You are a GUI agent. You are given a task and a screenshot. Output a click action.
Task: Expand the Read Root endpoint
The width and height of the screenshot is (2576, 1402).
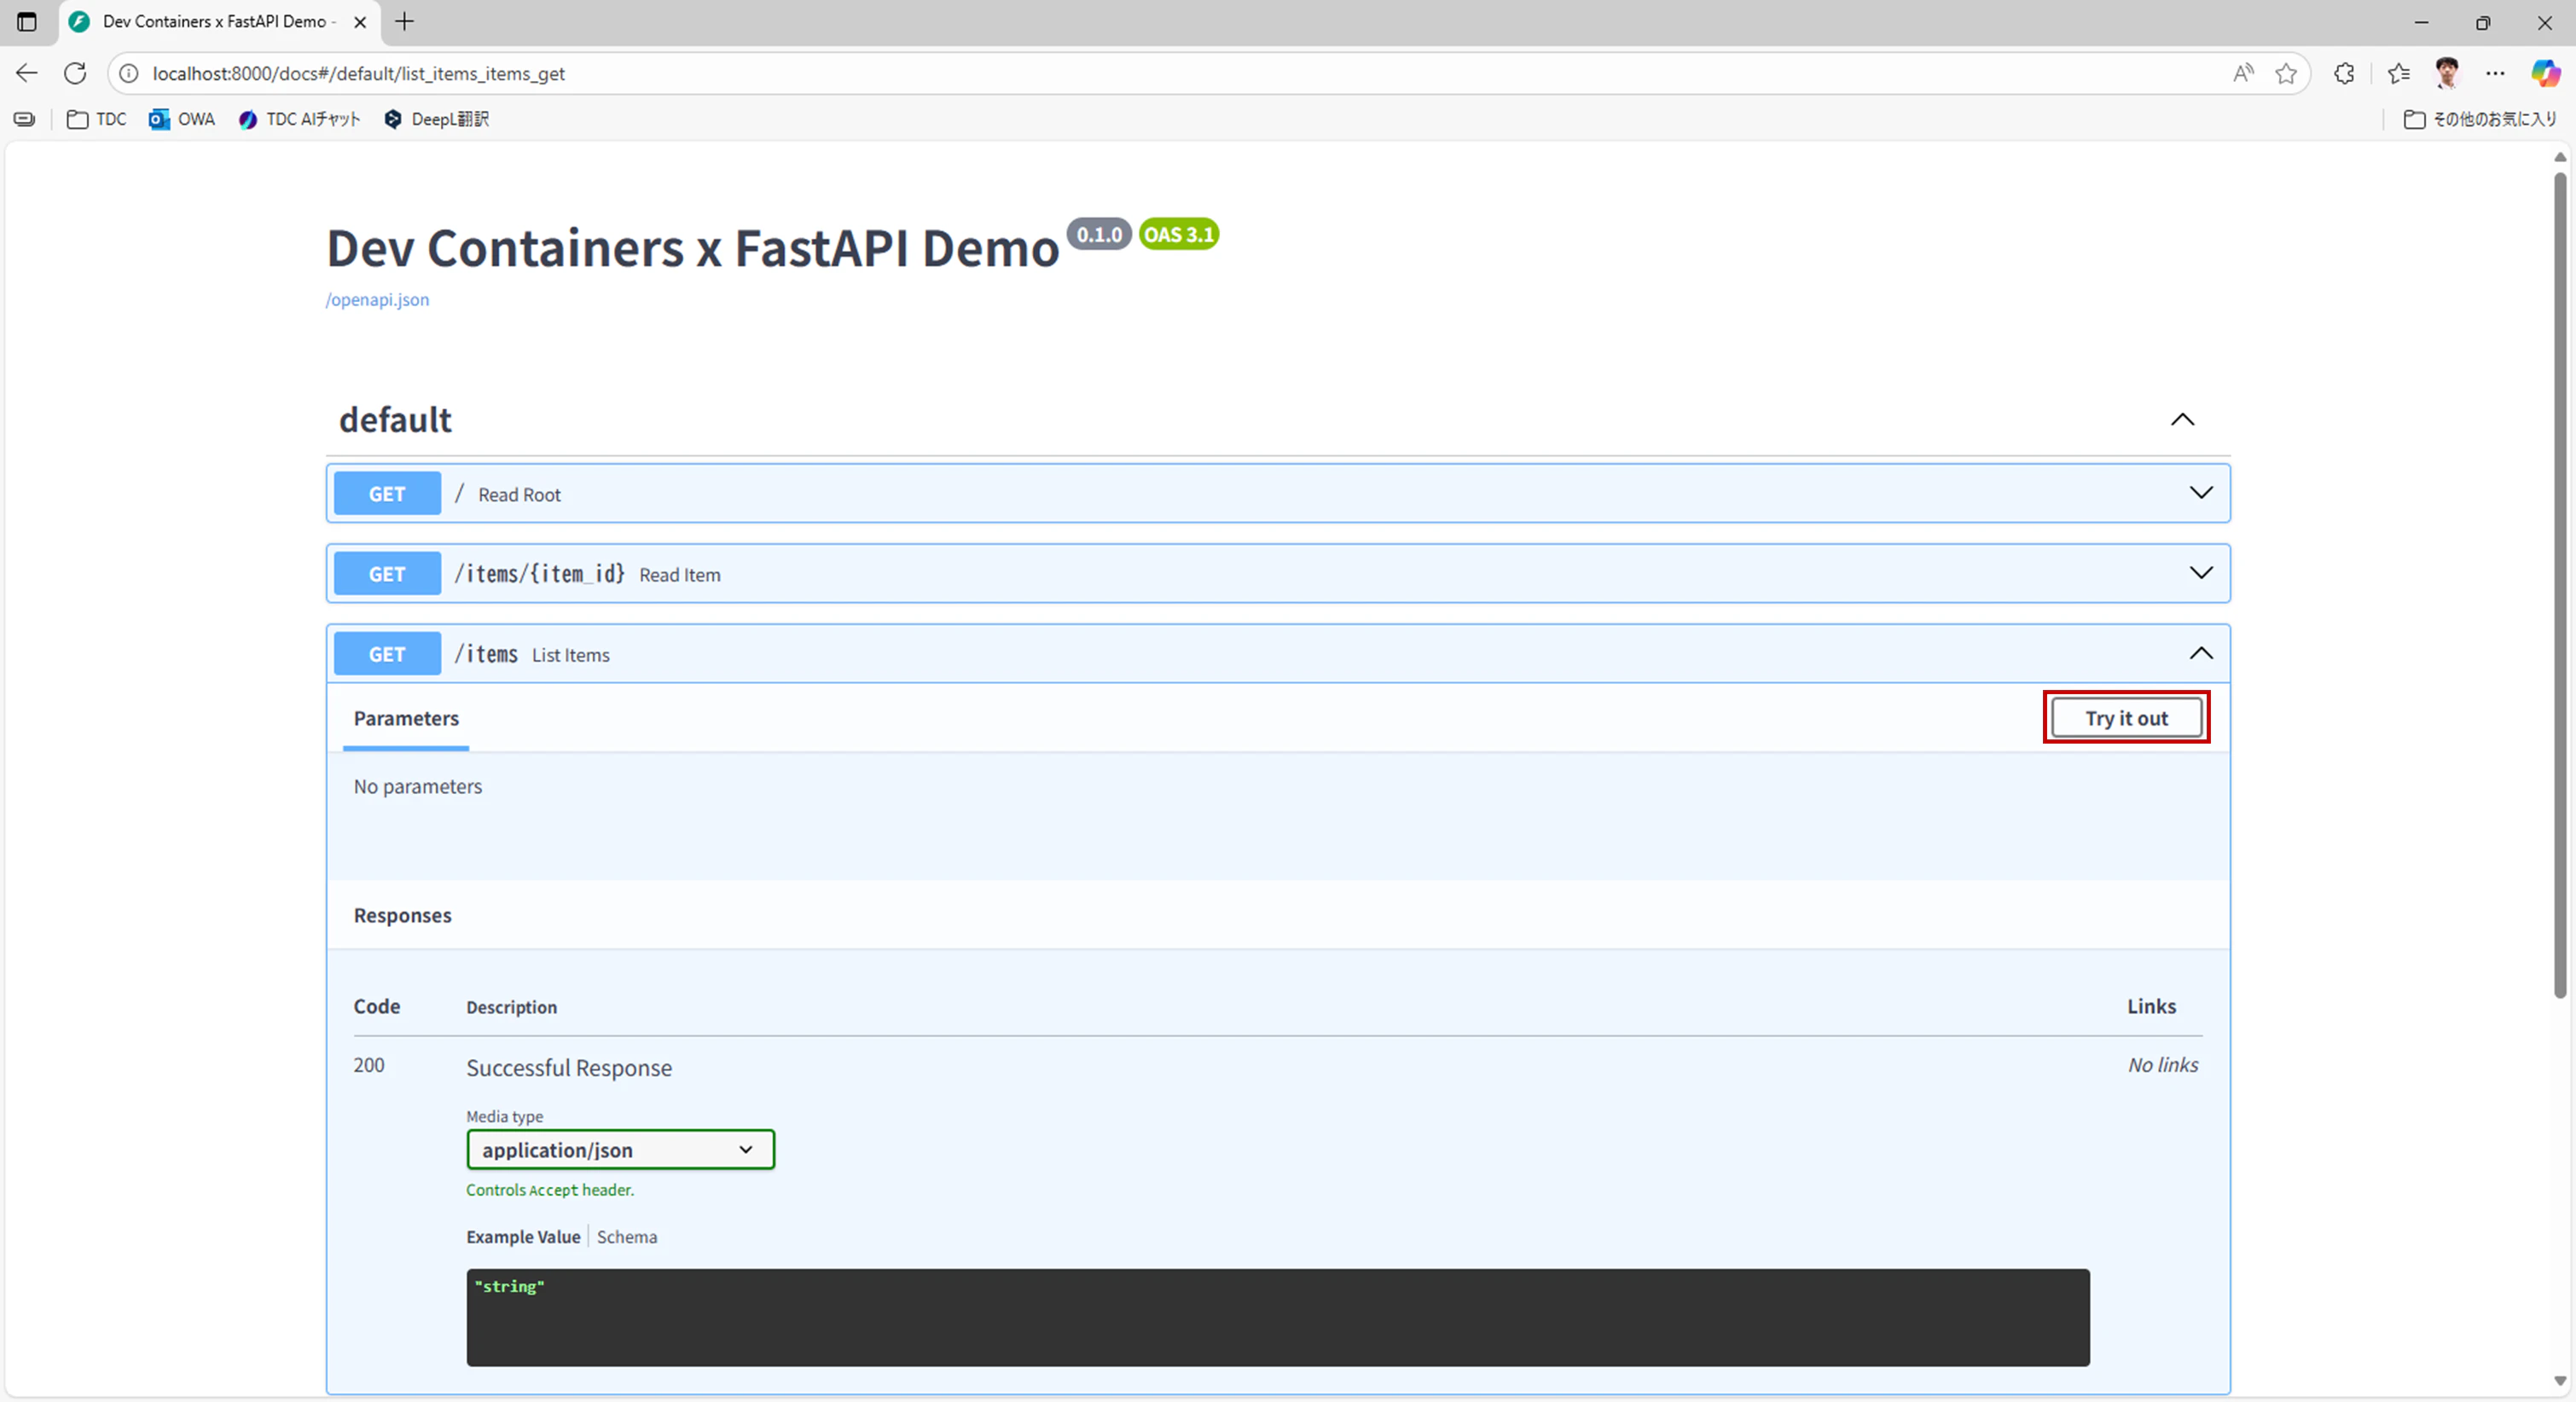[2201, 492]
